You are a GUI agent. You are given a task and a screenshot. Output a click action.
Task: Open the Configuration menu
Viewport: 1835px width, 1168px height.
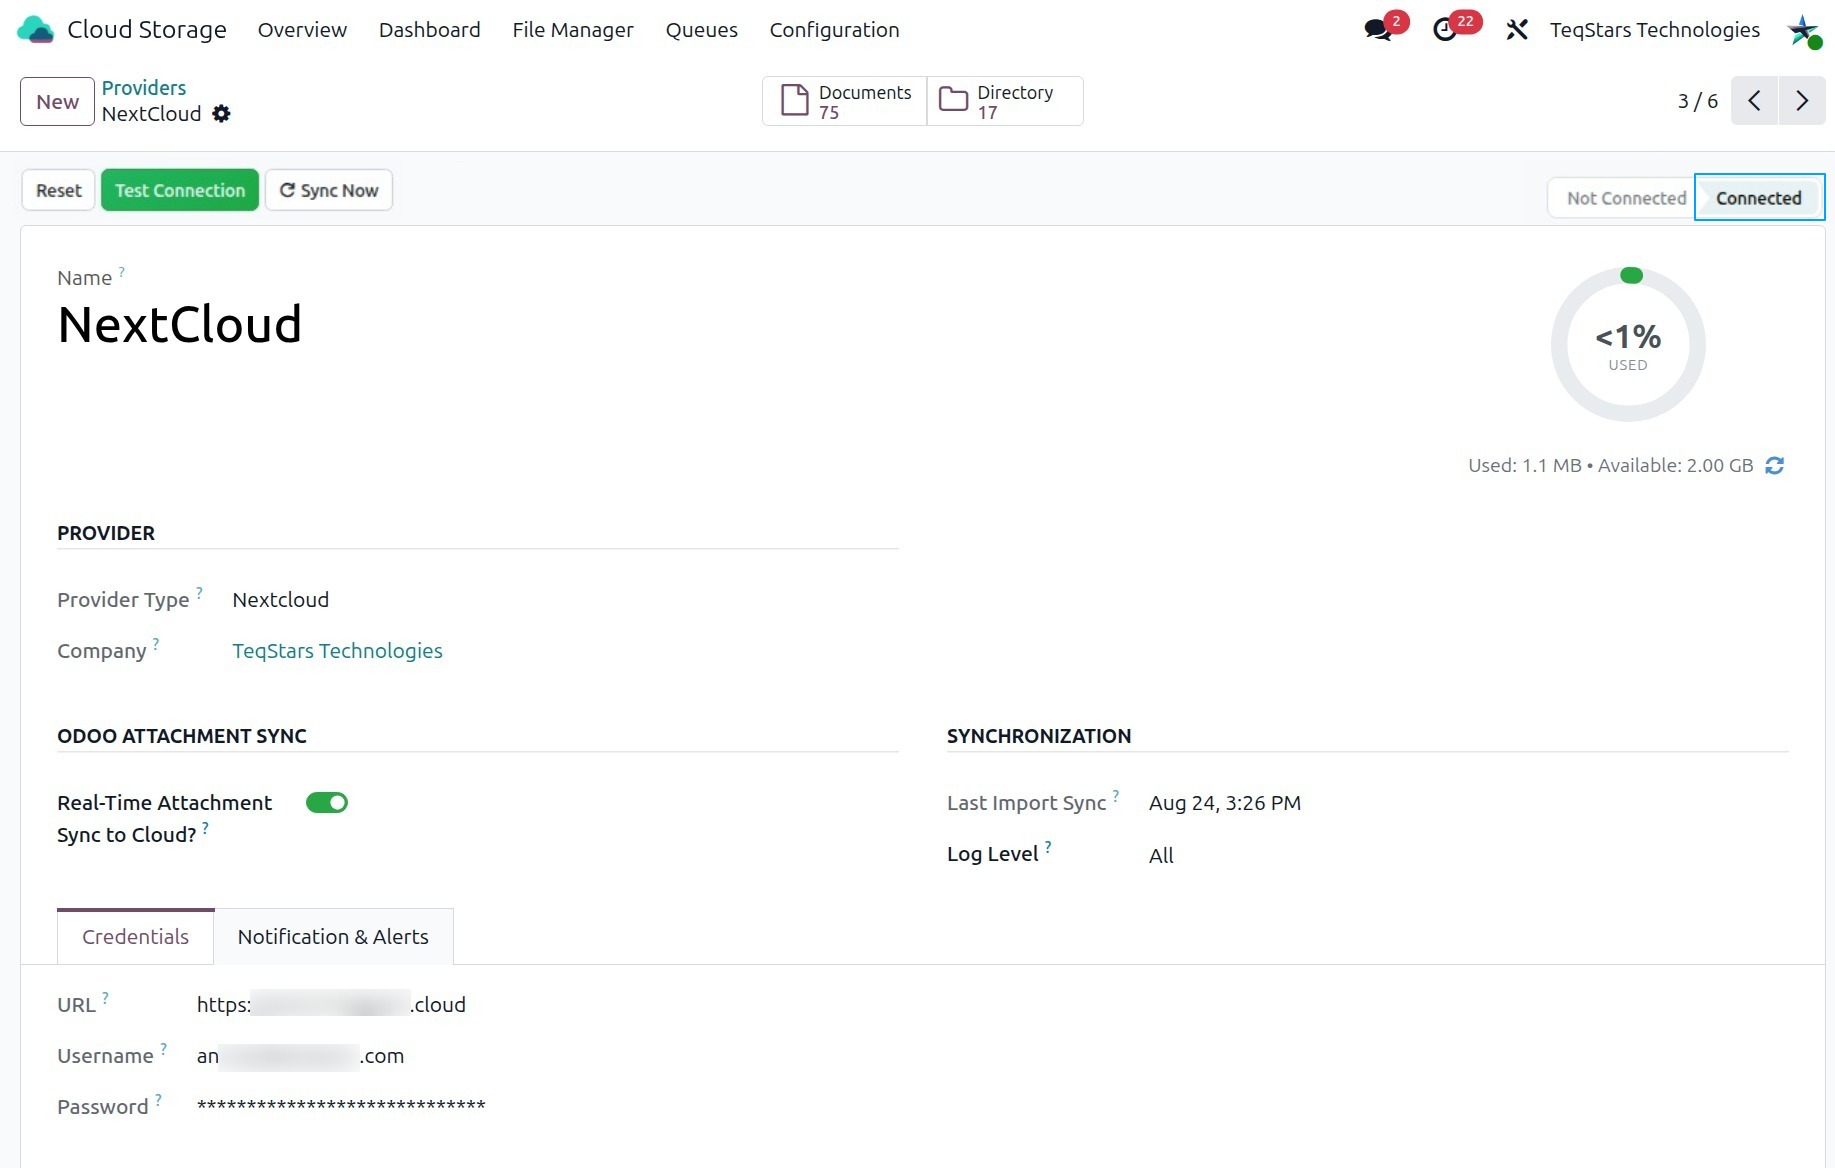[834, 30]
